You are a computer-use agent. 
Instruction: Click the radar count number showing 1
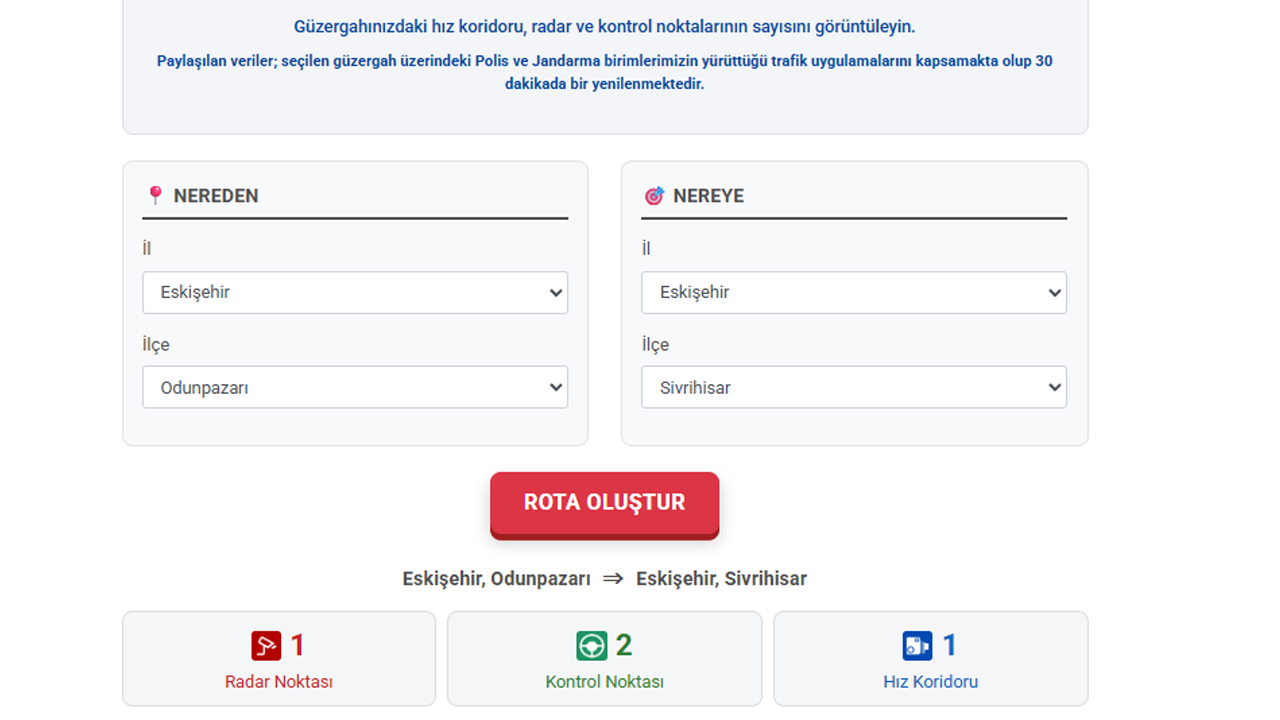click(x=296, y=645)
